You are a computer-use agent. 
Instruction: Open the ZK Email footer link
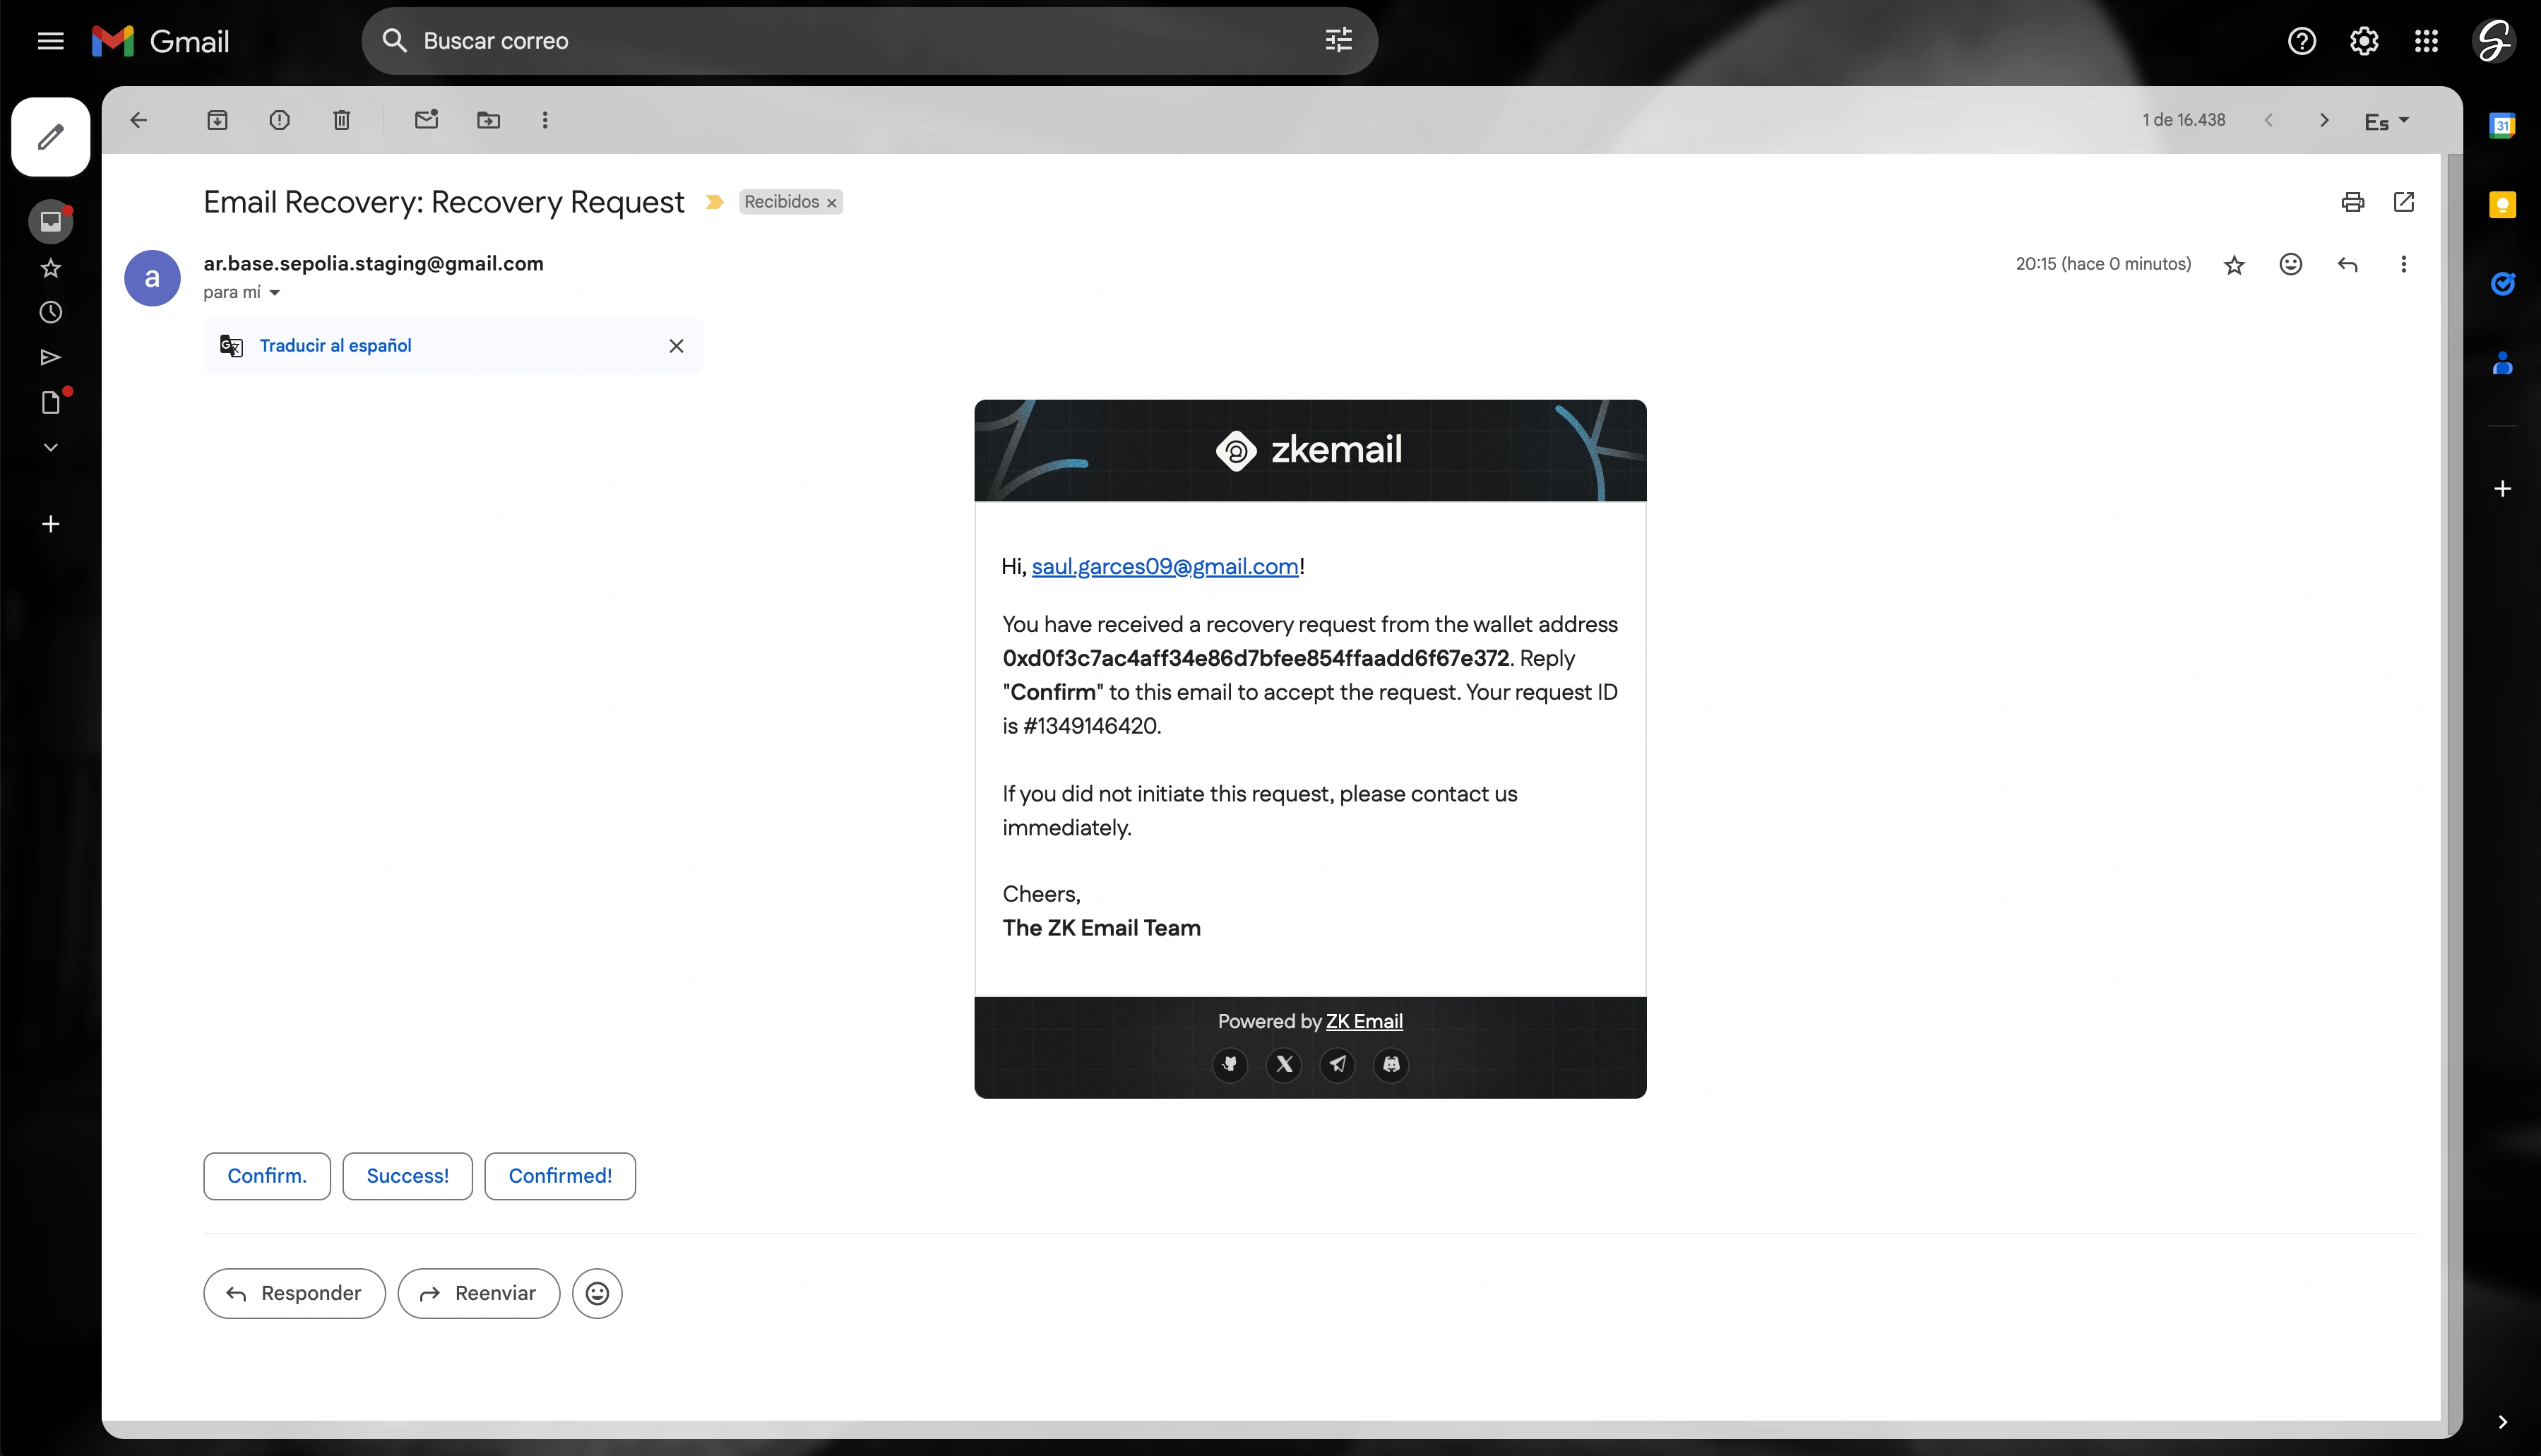click(x=1364, y=1022)
